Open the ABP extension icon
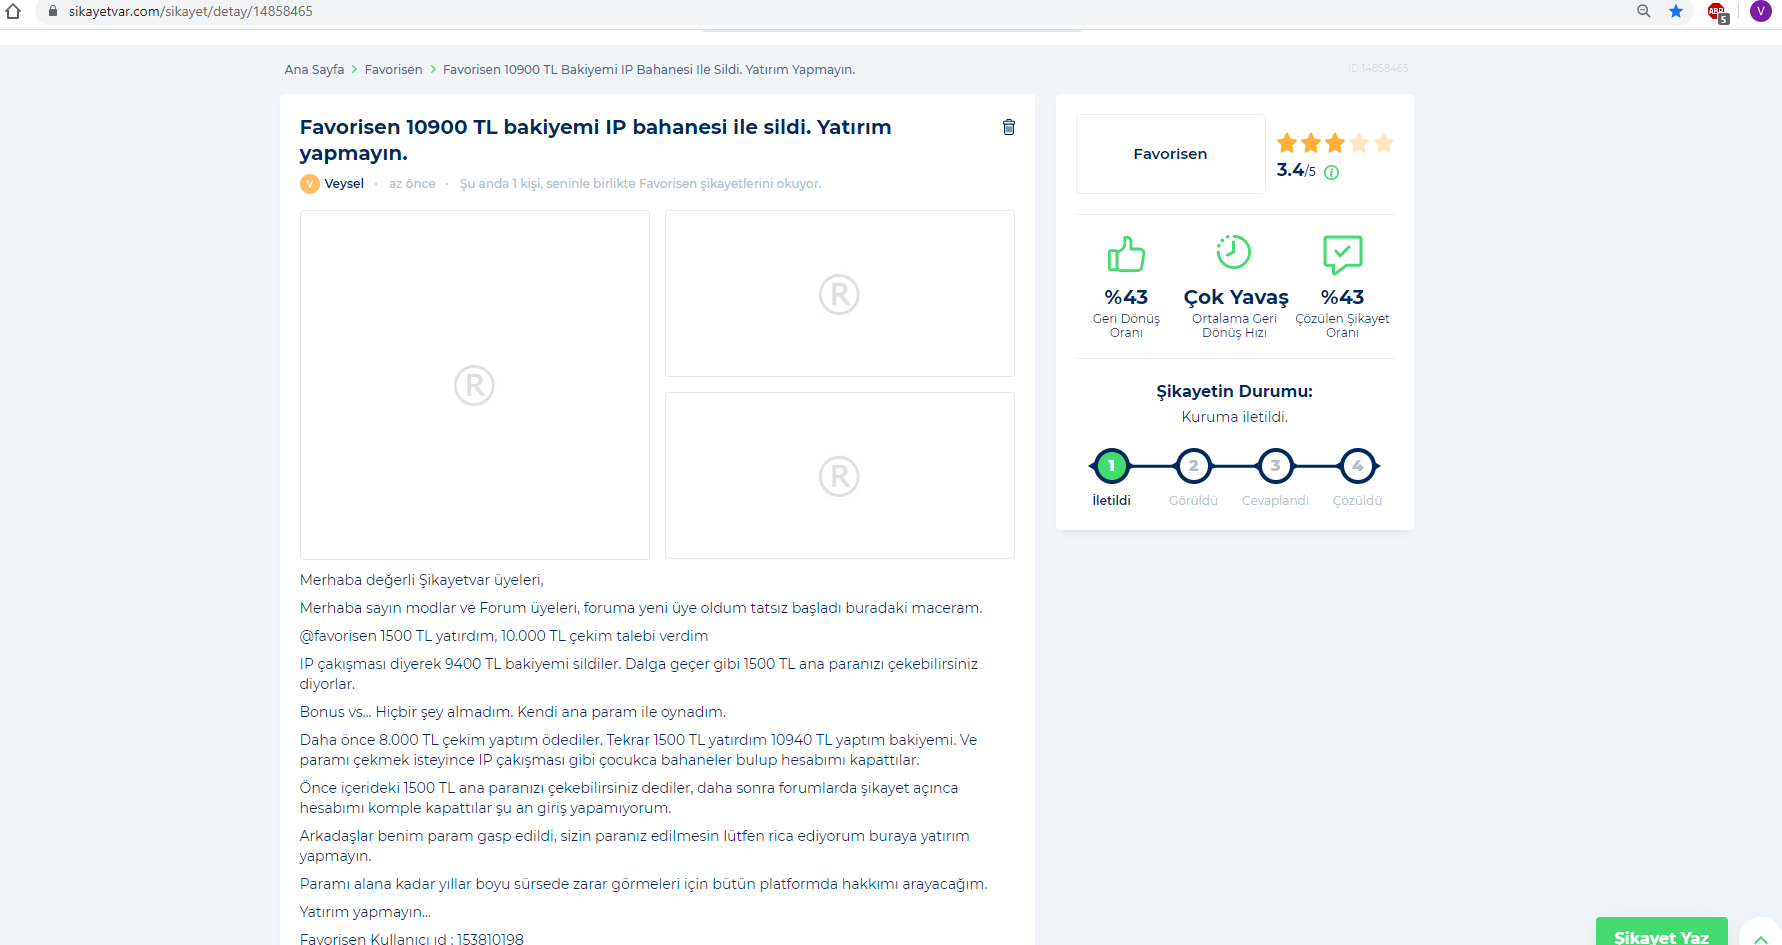1782x945 pixels. click(1718, 12)
